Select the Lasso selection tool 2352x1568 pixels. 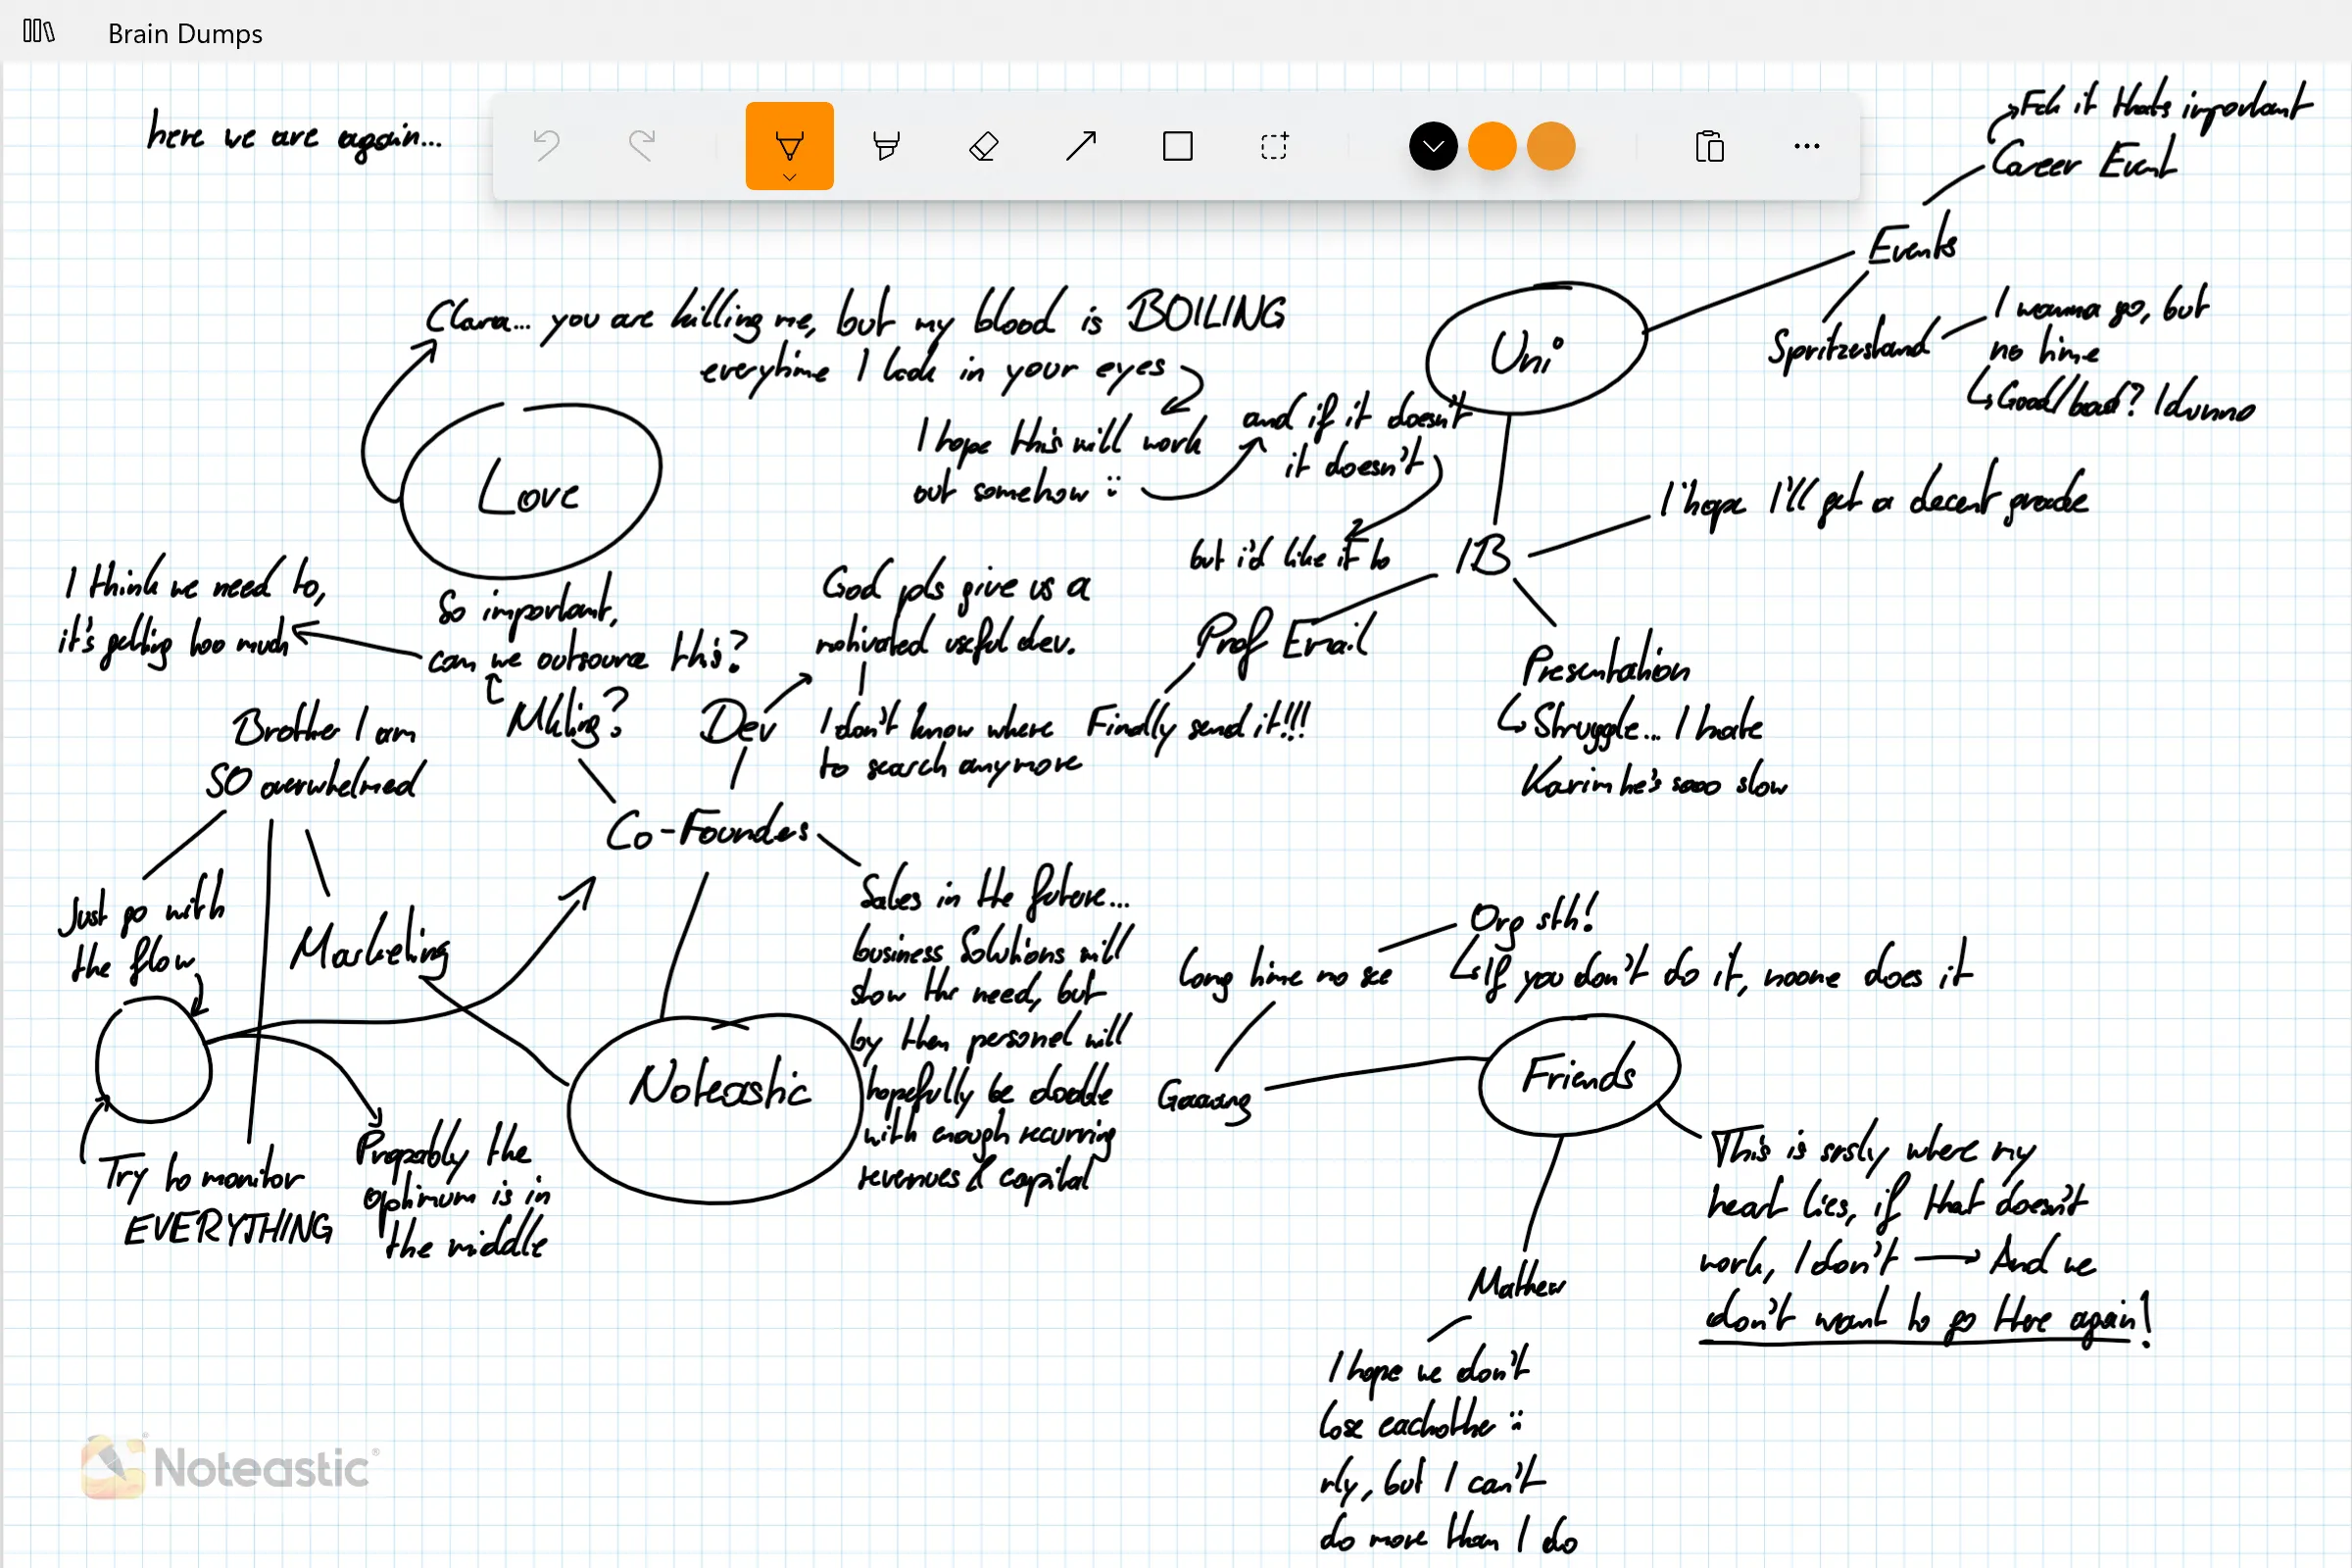coord(1275,146)
